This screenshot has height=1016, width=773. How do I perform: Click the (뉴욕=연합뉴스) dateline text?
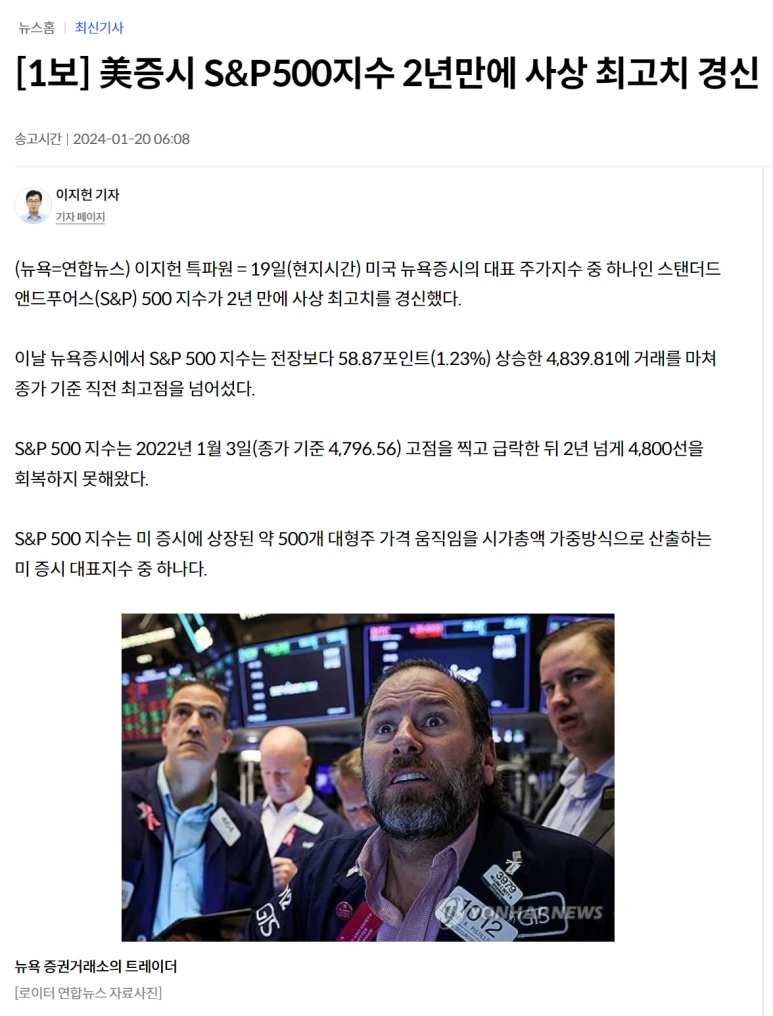[73, 268]
